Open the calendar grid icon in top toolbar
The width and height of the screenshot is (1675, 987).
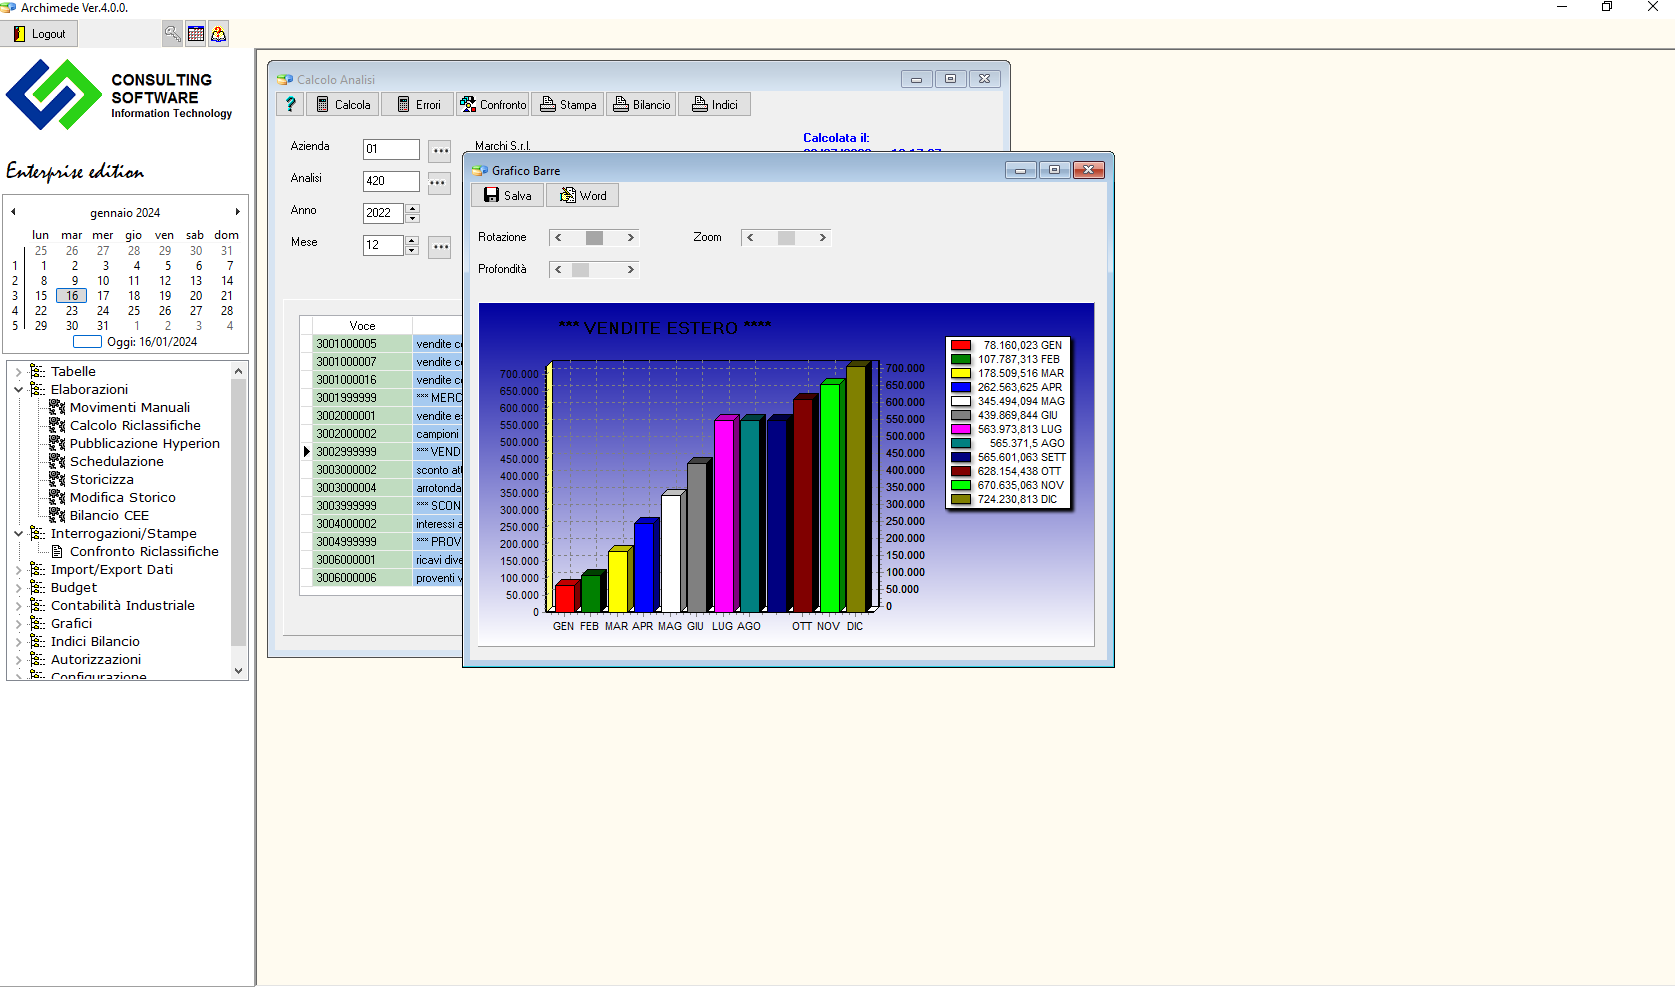(x=196, y=34)
